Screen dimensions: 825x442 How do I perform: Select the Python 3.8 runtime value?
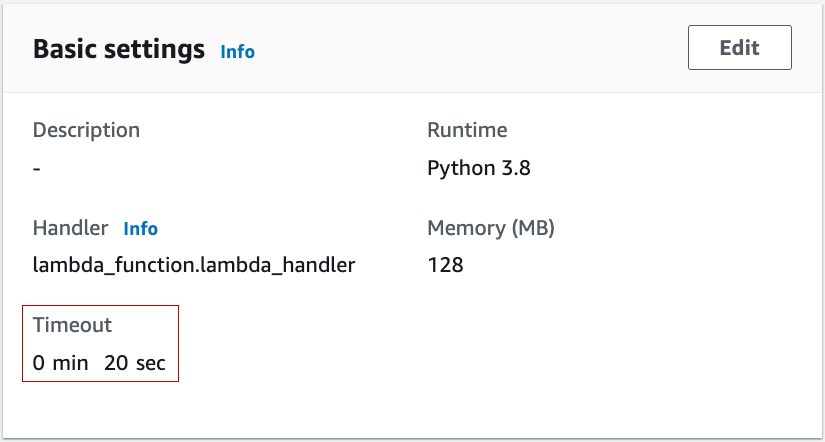tap(479, 168)
